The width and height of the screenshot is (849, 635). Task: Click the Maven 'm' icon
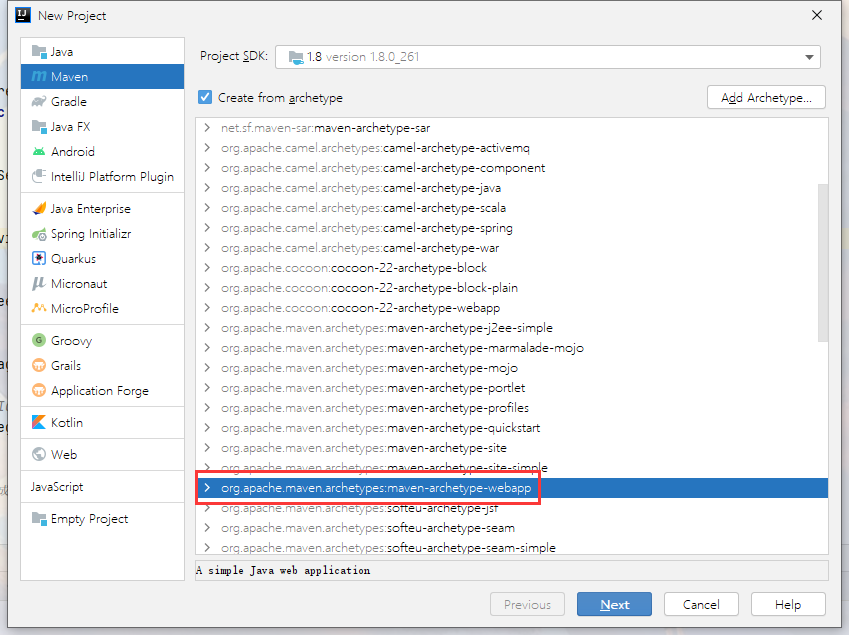tap(39, 76)
